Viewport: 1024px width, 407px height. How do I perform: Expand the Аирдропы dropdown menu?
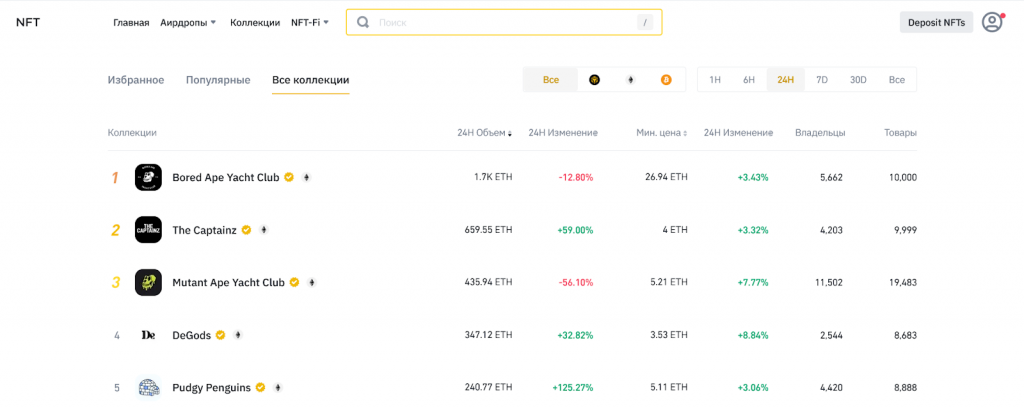pyautogui.click(x=188, y=22)
